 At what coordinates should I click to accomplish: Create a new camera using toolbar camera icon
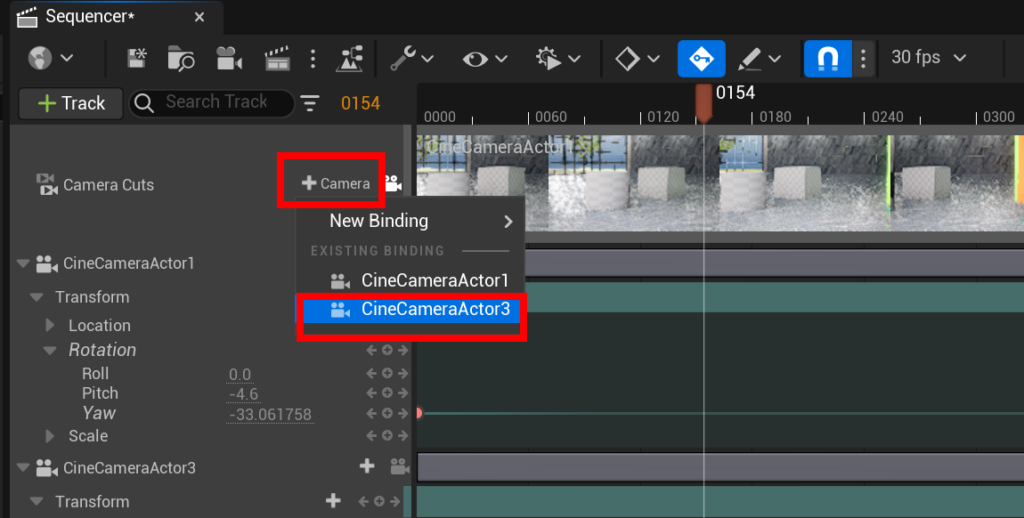(x=229, y=58)
